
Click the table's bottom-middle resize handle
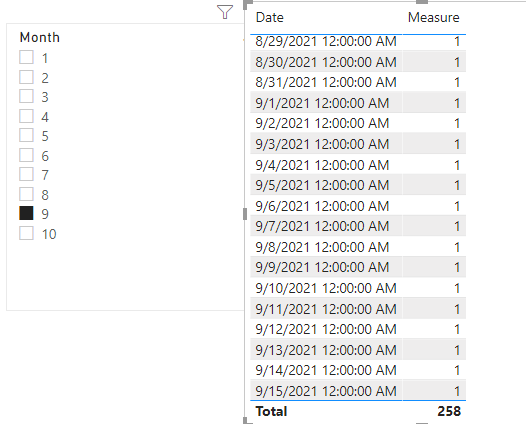[422, 423]
